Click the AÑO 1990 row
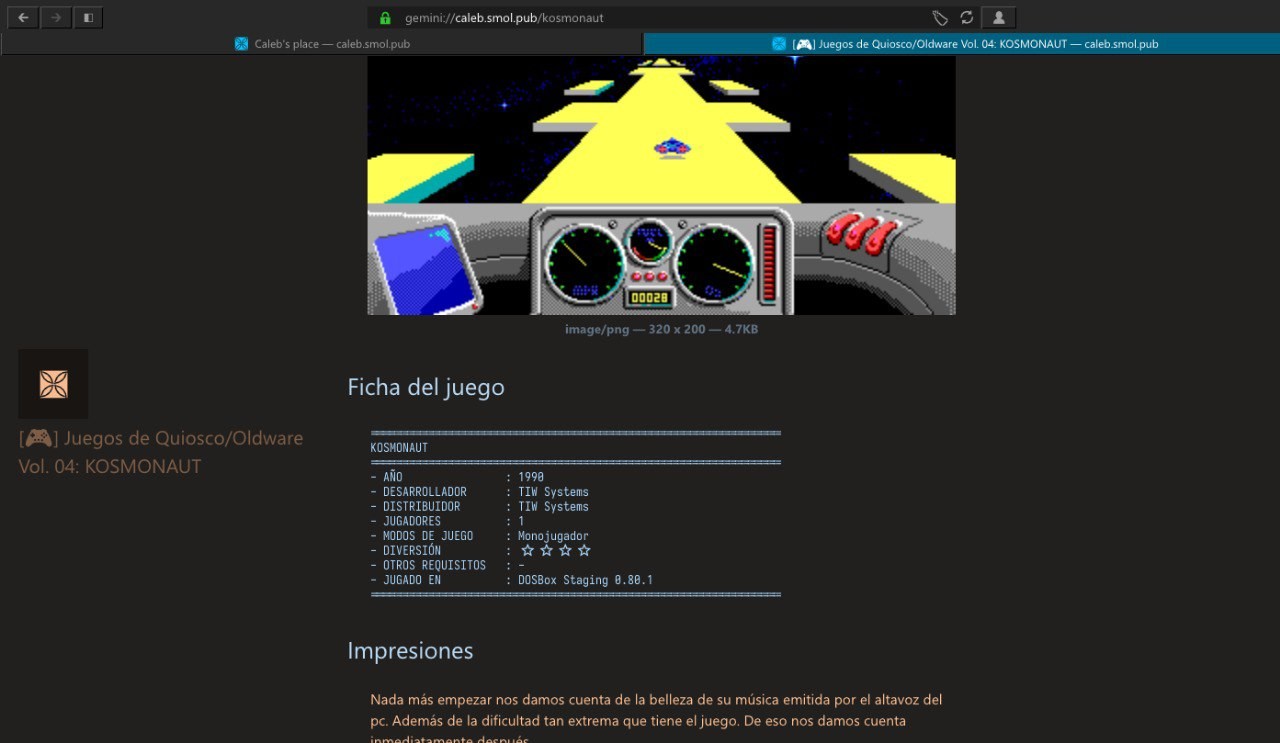 [x=457, y=477]
